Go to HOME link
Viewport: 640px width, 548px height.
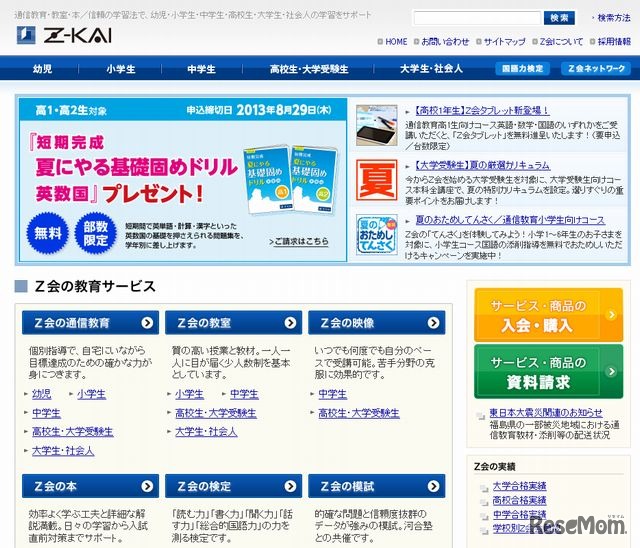(396, 42)
